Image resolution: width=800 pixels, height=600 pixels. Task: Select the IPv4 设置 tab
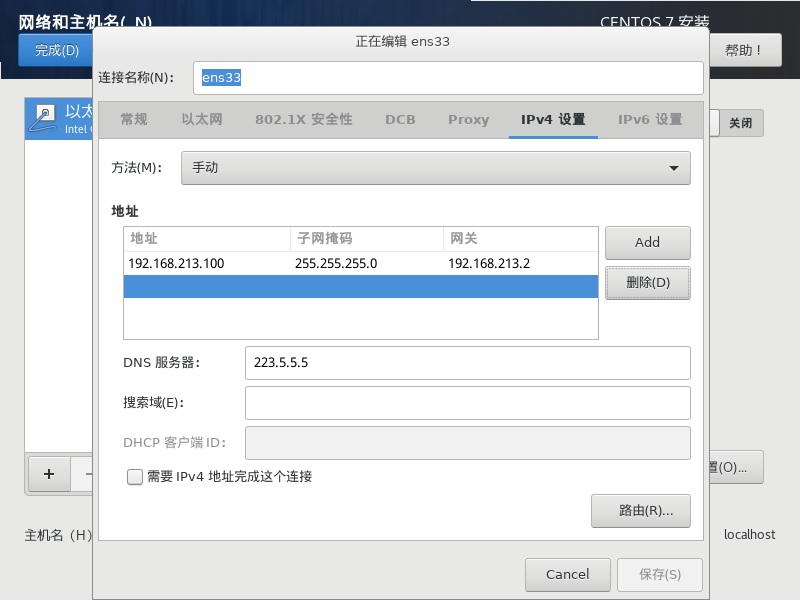pos(553,119)
